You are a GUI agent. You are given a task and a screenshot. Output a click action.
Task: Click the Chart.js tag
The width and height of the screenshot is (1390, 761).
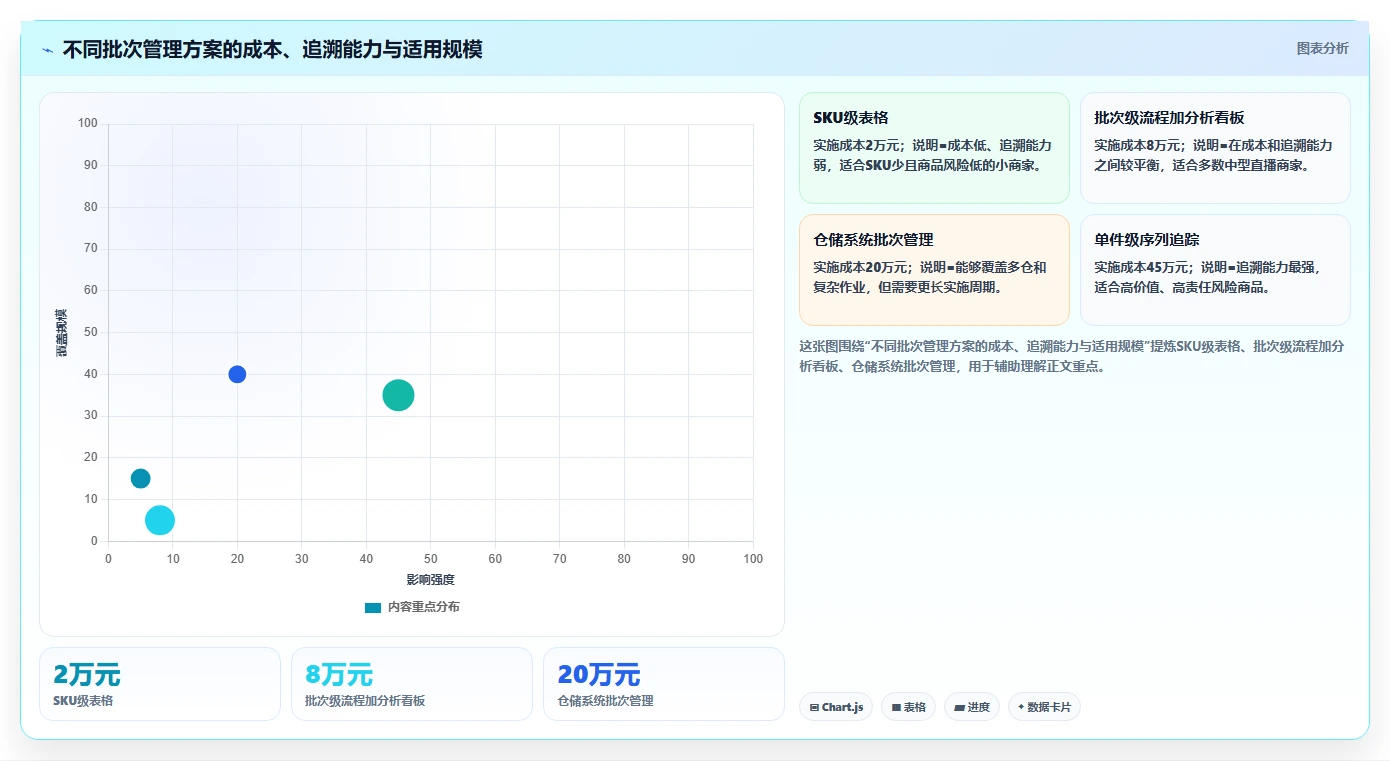click(x=836, y=707)
